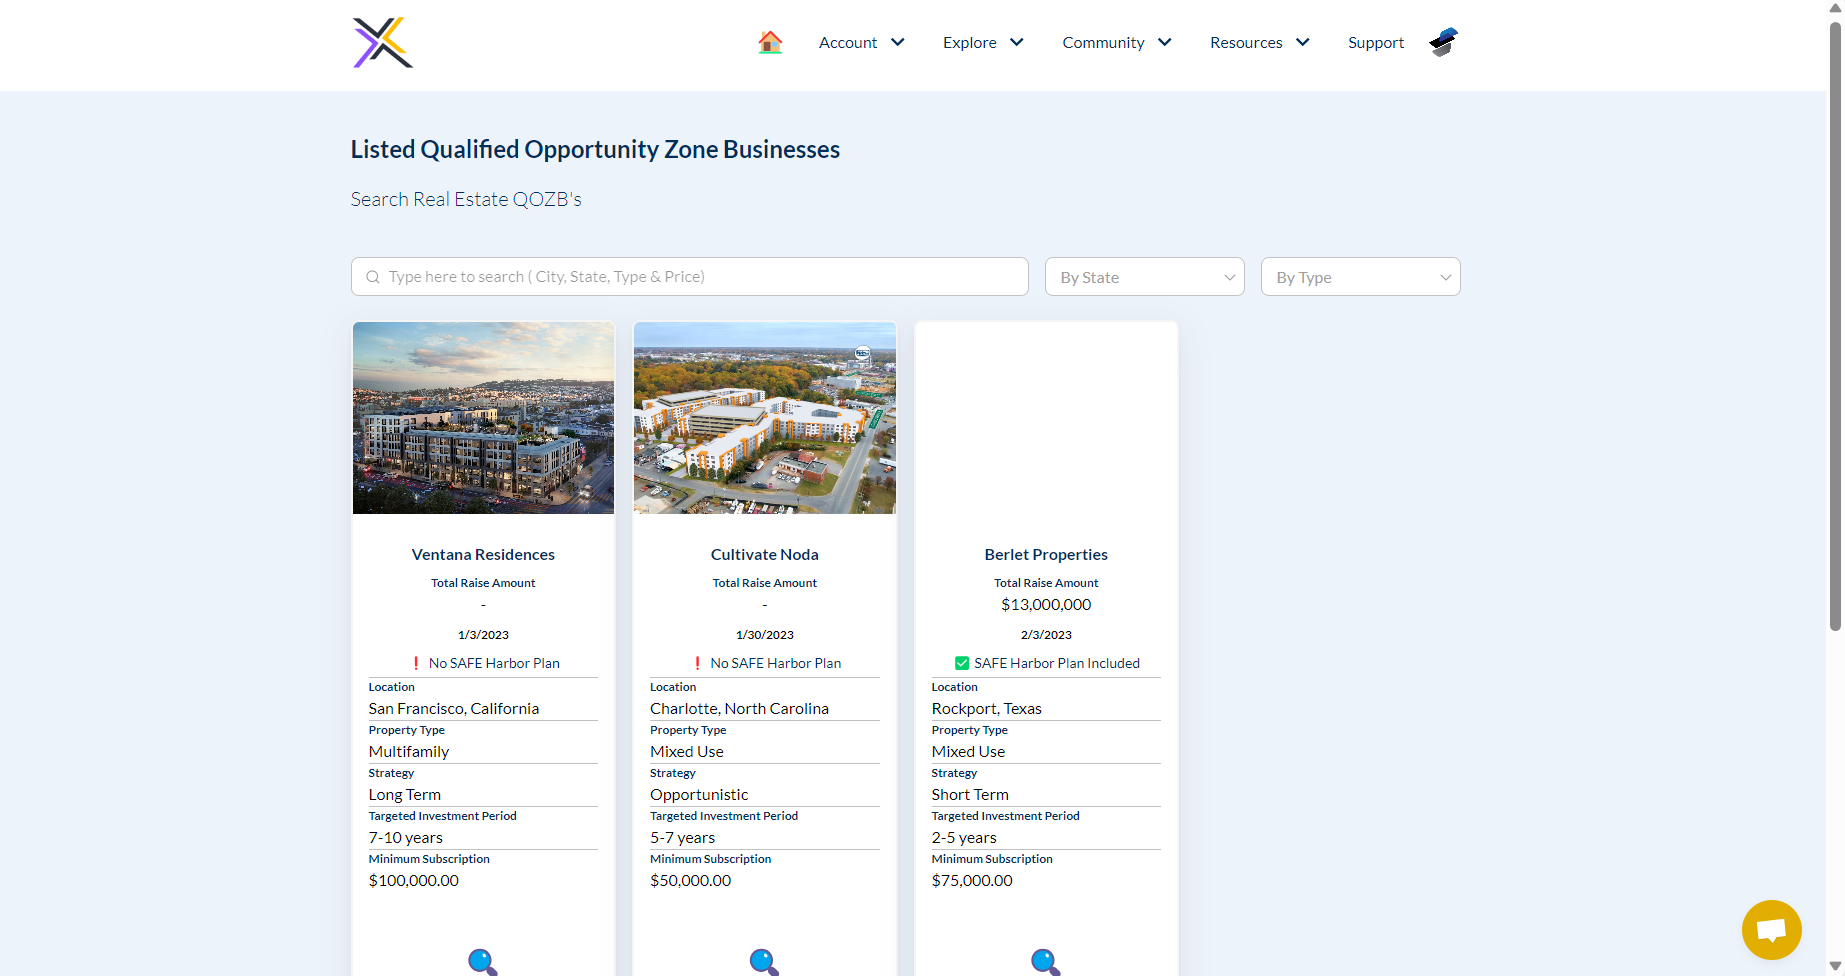Click the Support link
The image size is (1845, 976).
pyautogui.click(x=1375, y=42)
